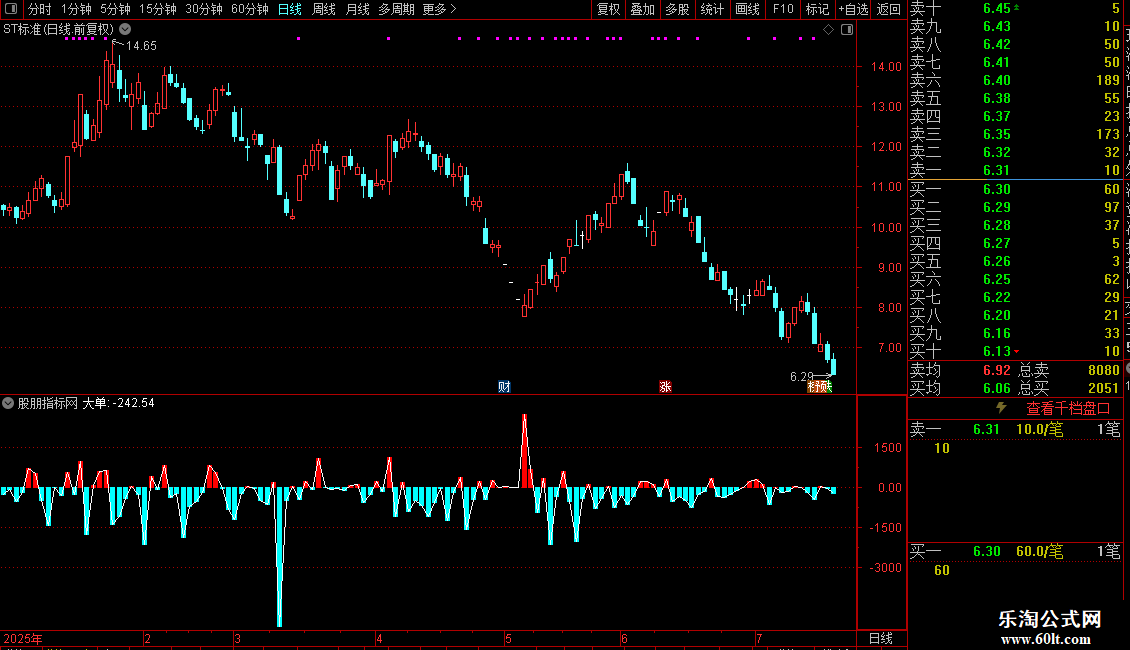Screen dimensions: 1130x650
Task: Open the dropdown beside 股朋指标网 indicator
Action: click(x=7, y=403)
